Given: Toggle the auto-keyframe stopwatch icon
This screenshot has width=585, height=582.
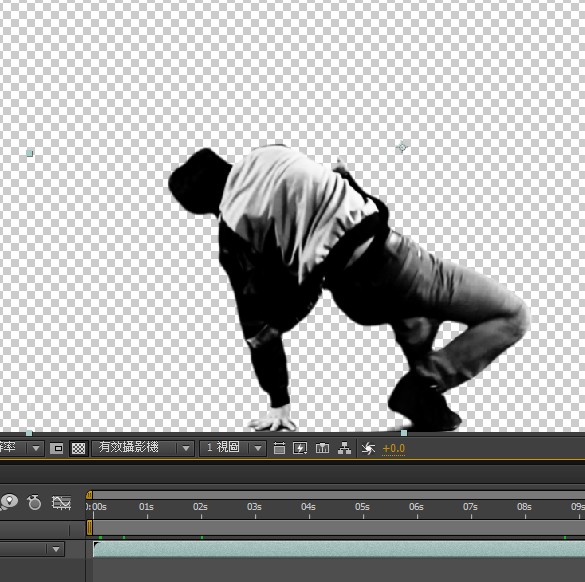Looking at the screenshot, I should 34,502.
